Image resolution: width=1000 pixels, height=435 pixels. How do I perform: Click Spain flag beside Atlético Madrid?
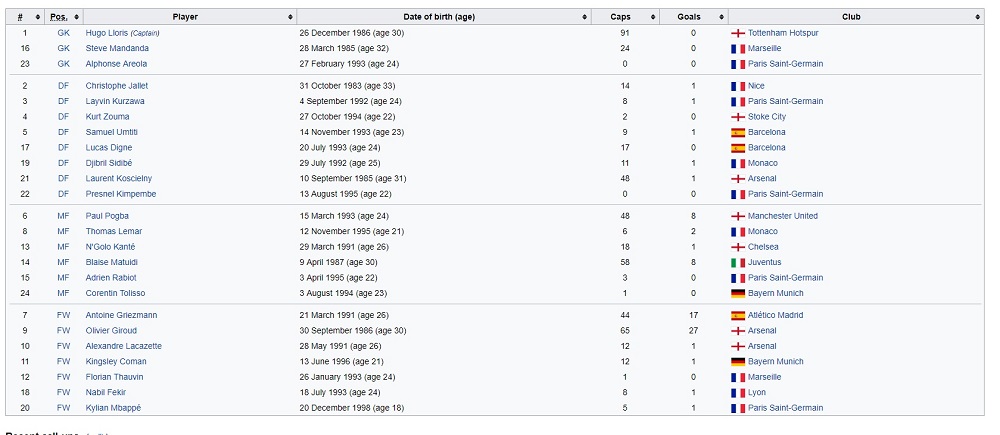point(738,315)
